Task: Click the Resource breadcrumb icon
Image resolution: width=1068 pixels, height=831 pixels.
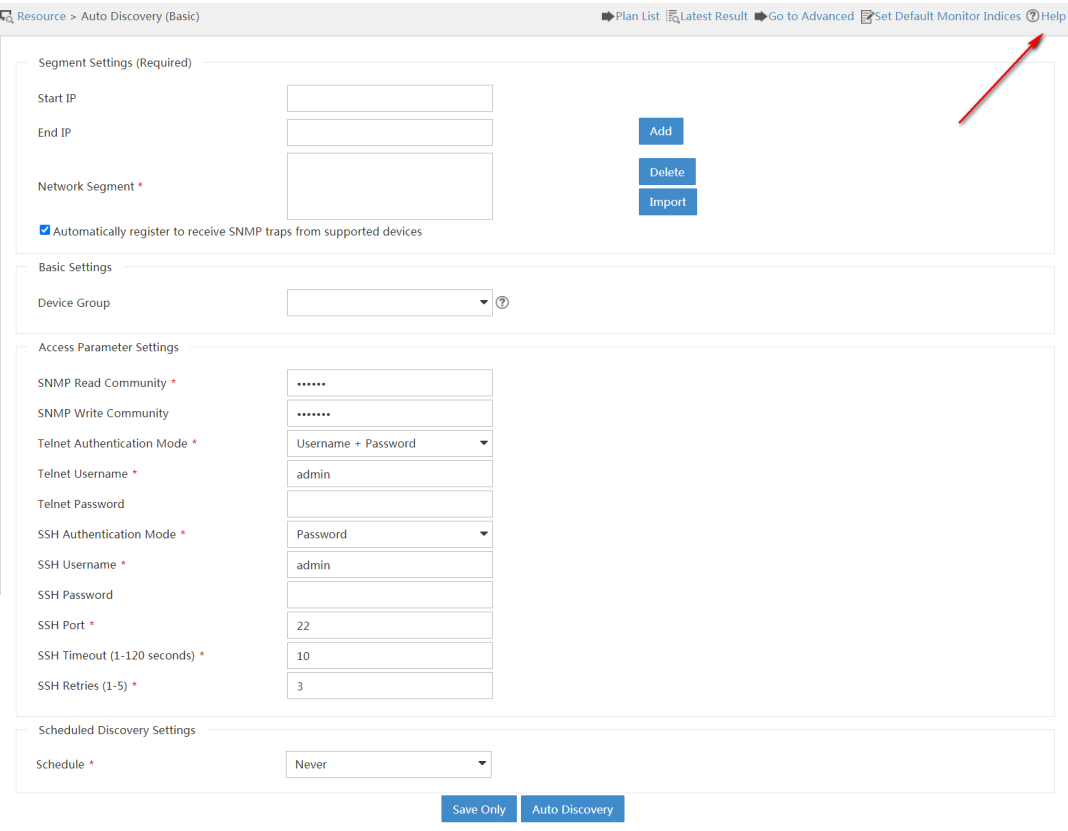Action: point(7,17)
